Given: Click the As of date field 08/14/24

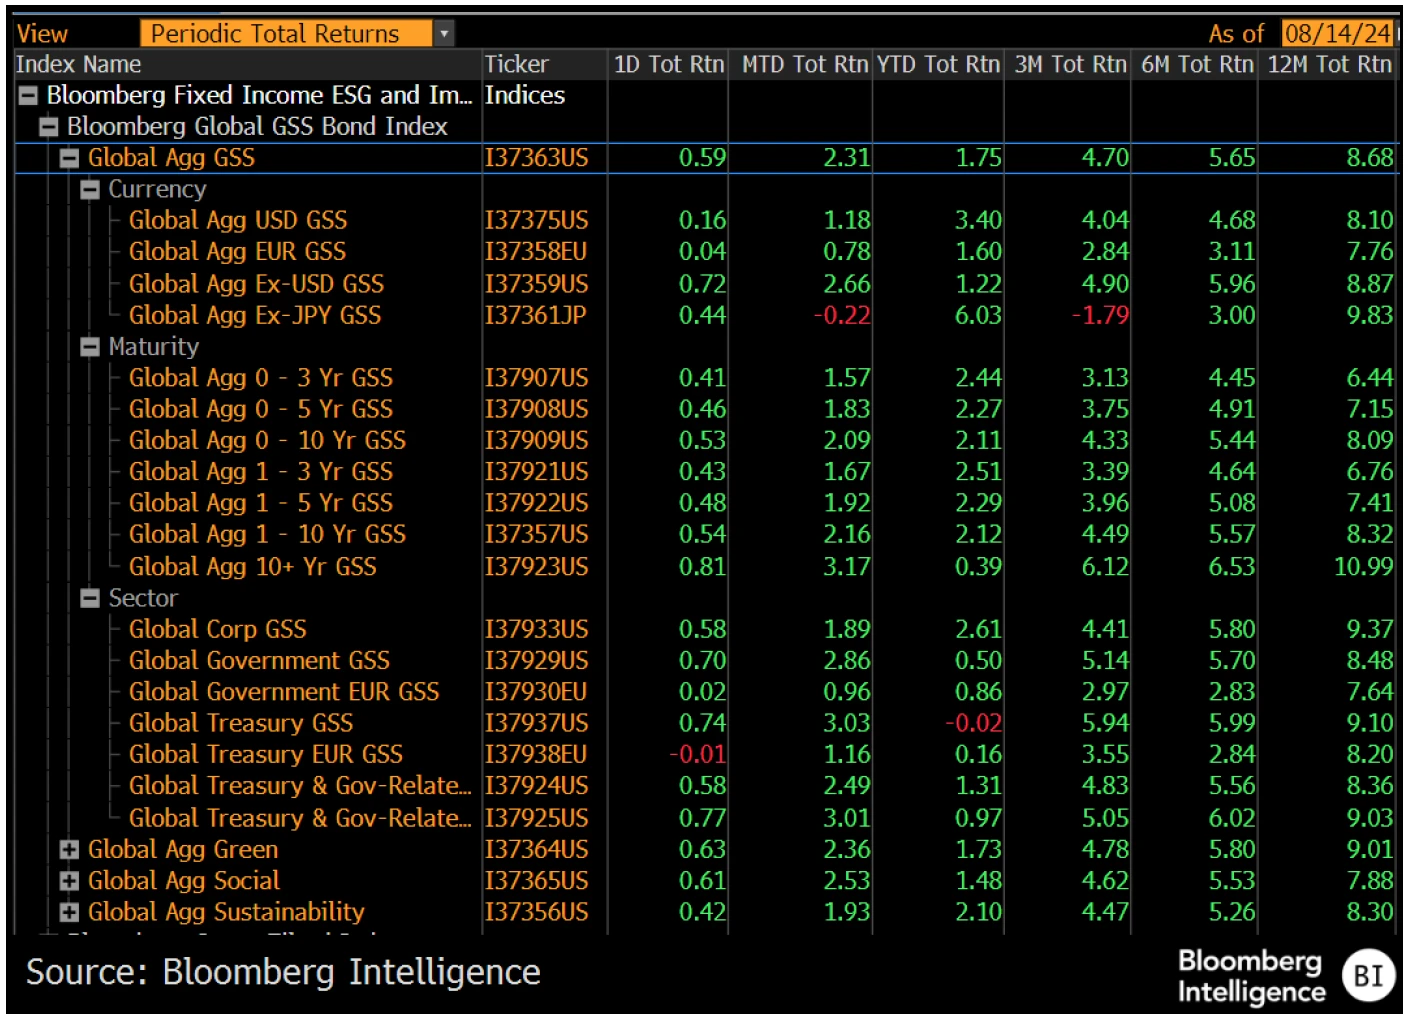Looking at the screenshot, I should (x=1337, y=34).
